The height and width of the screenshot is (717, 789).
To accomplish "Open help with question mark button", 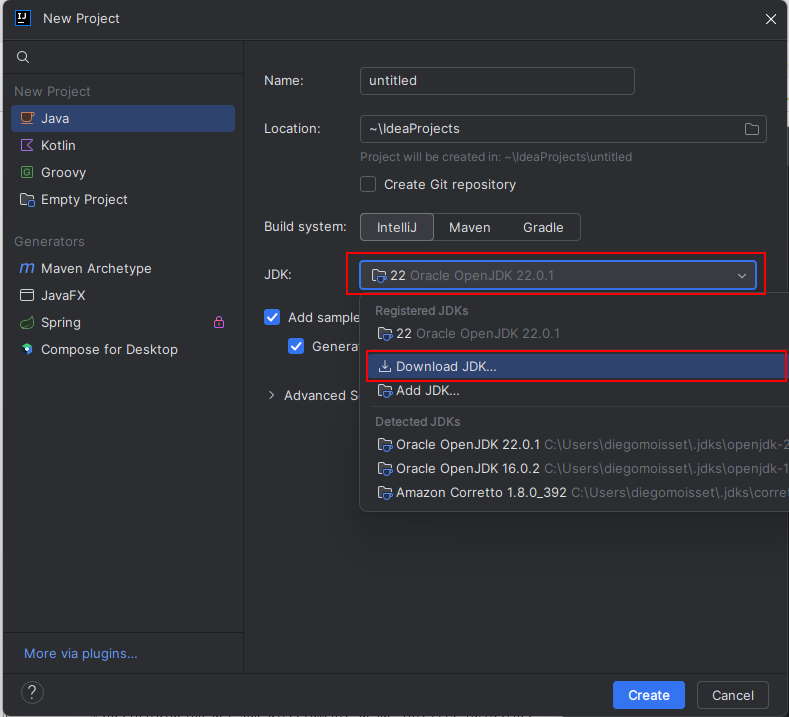I will click(32, 693).
